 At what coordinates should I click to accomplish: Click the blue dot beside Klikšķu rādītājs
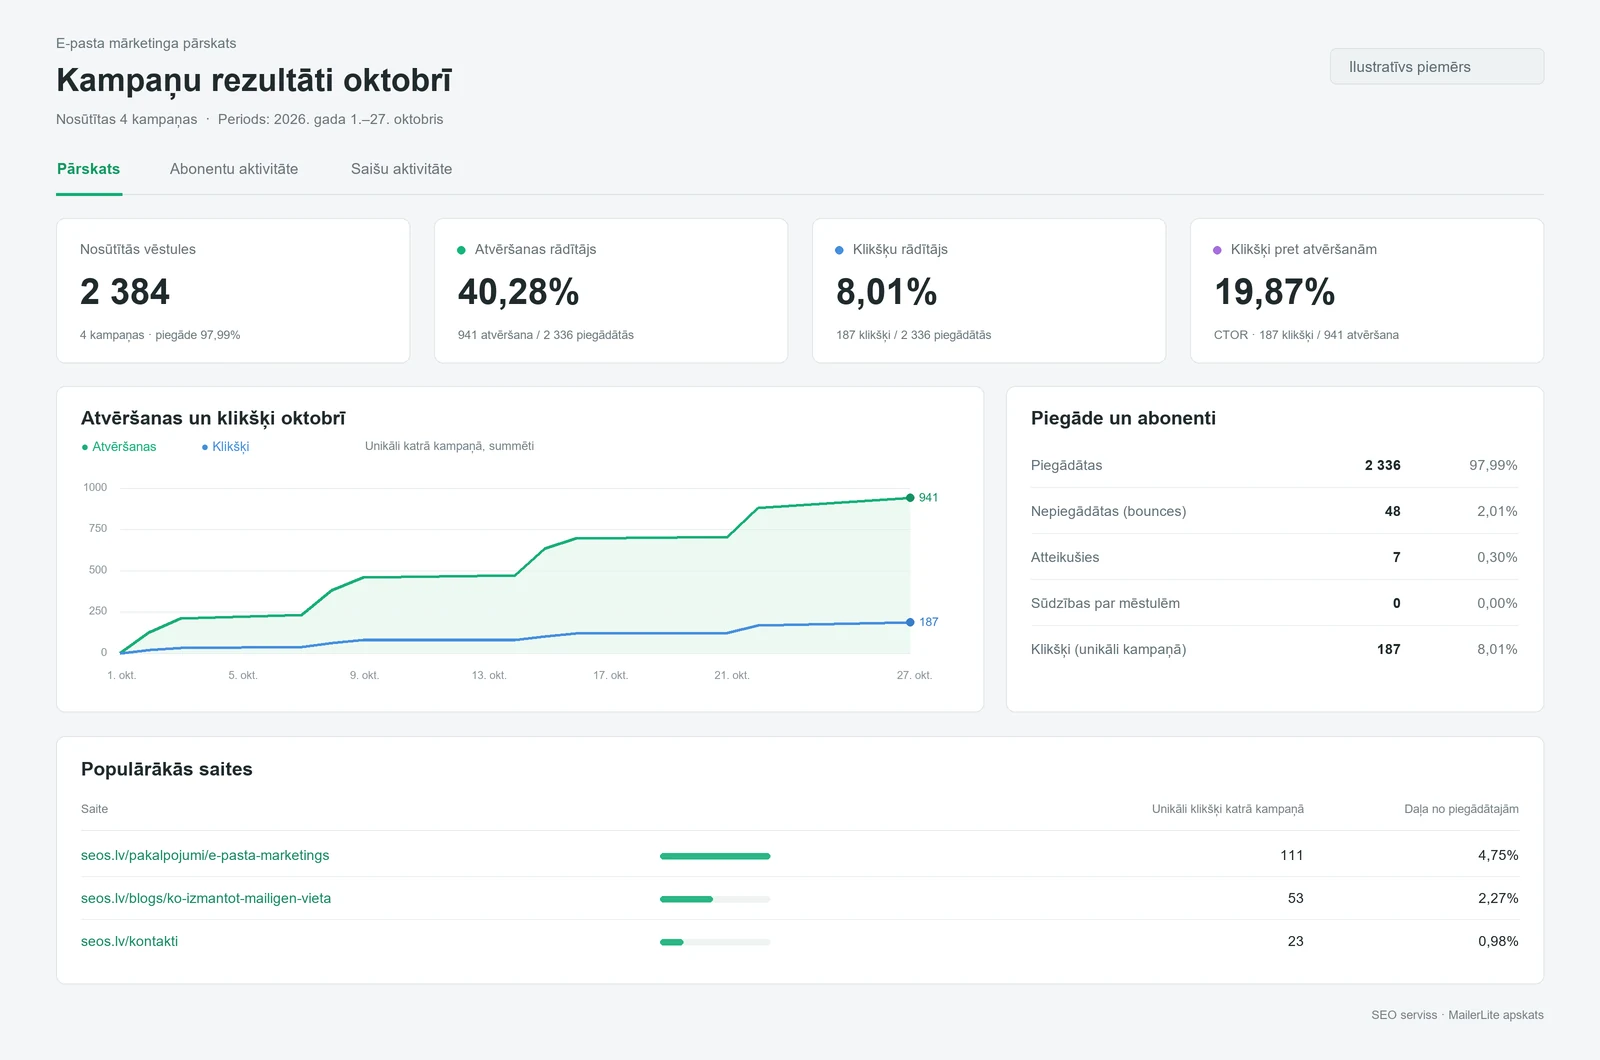pyautogui.click(x=839, y=250)
